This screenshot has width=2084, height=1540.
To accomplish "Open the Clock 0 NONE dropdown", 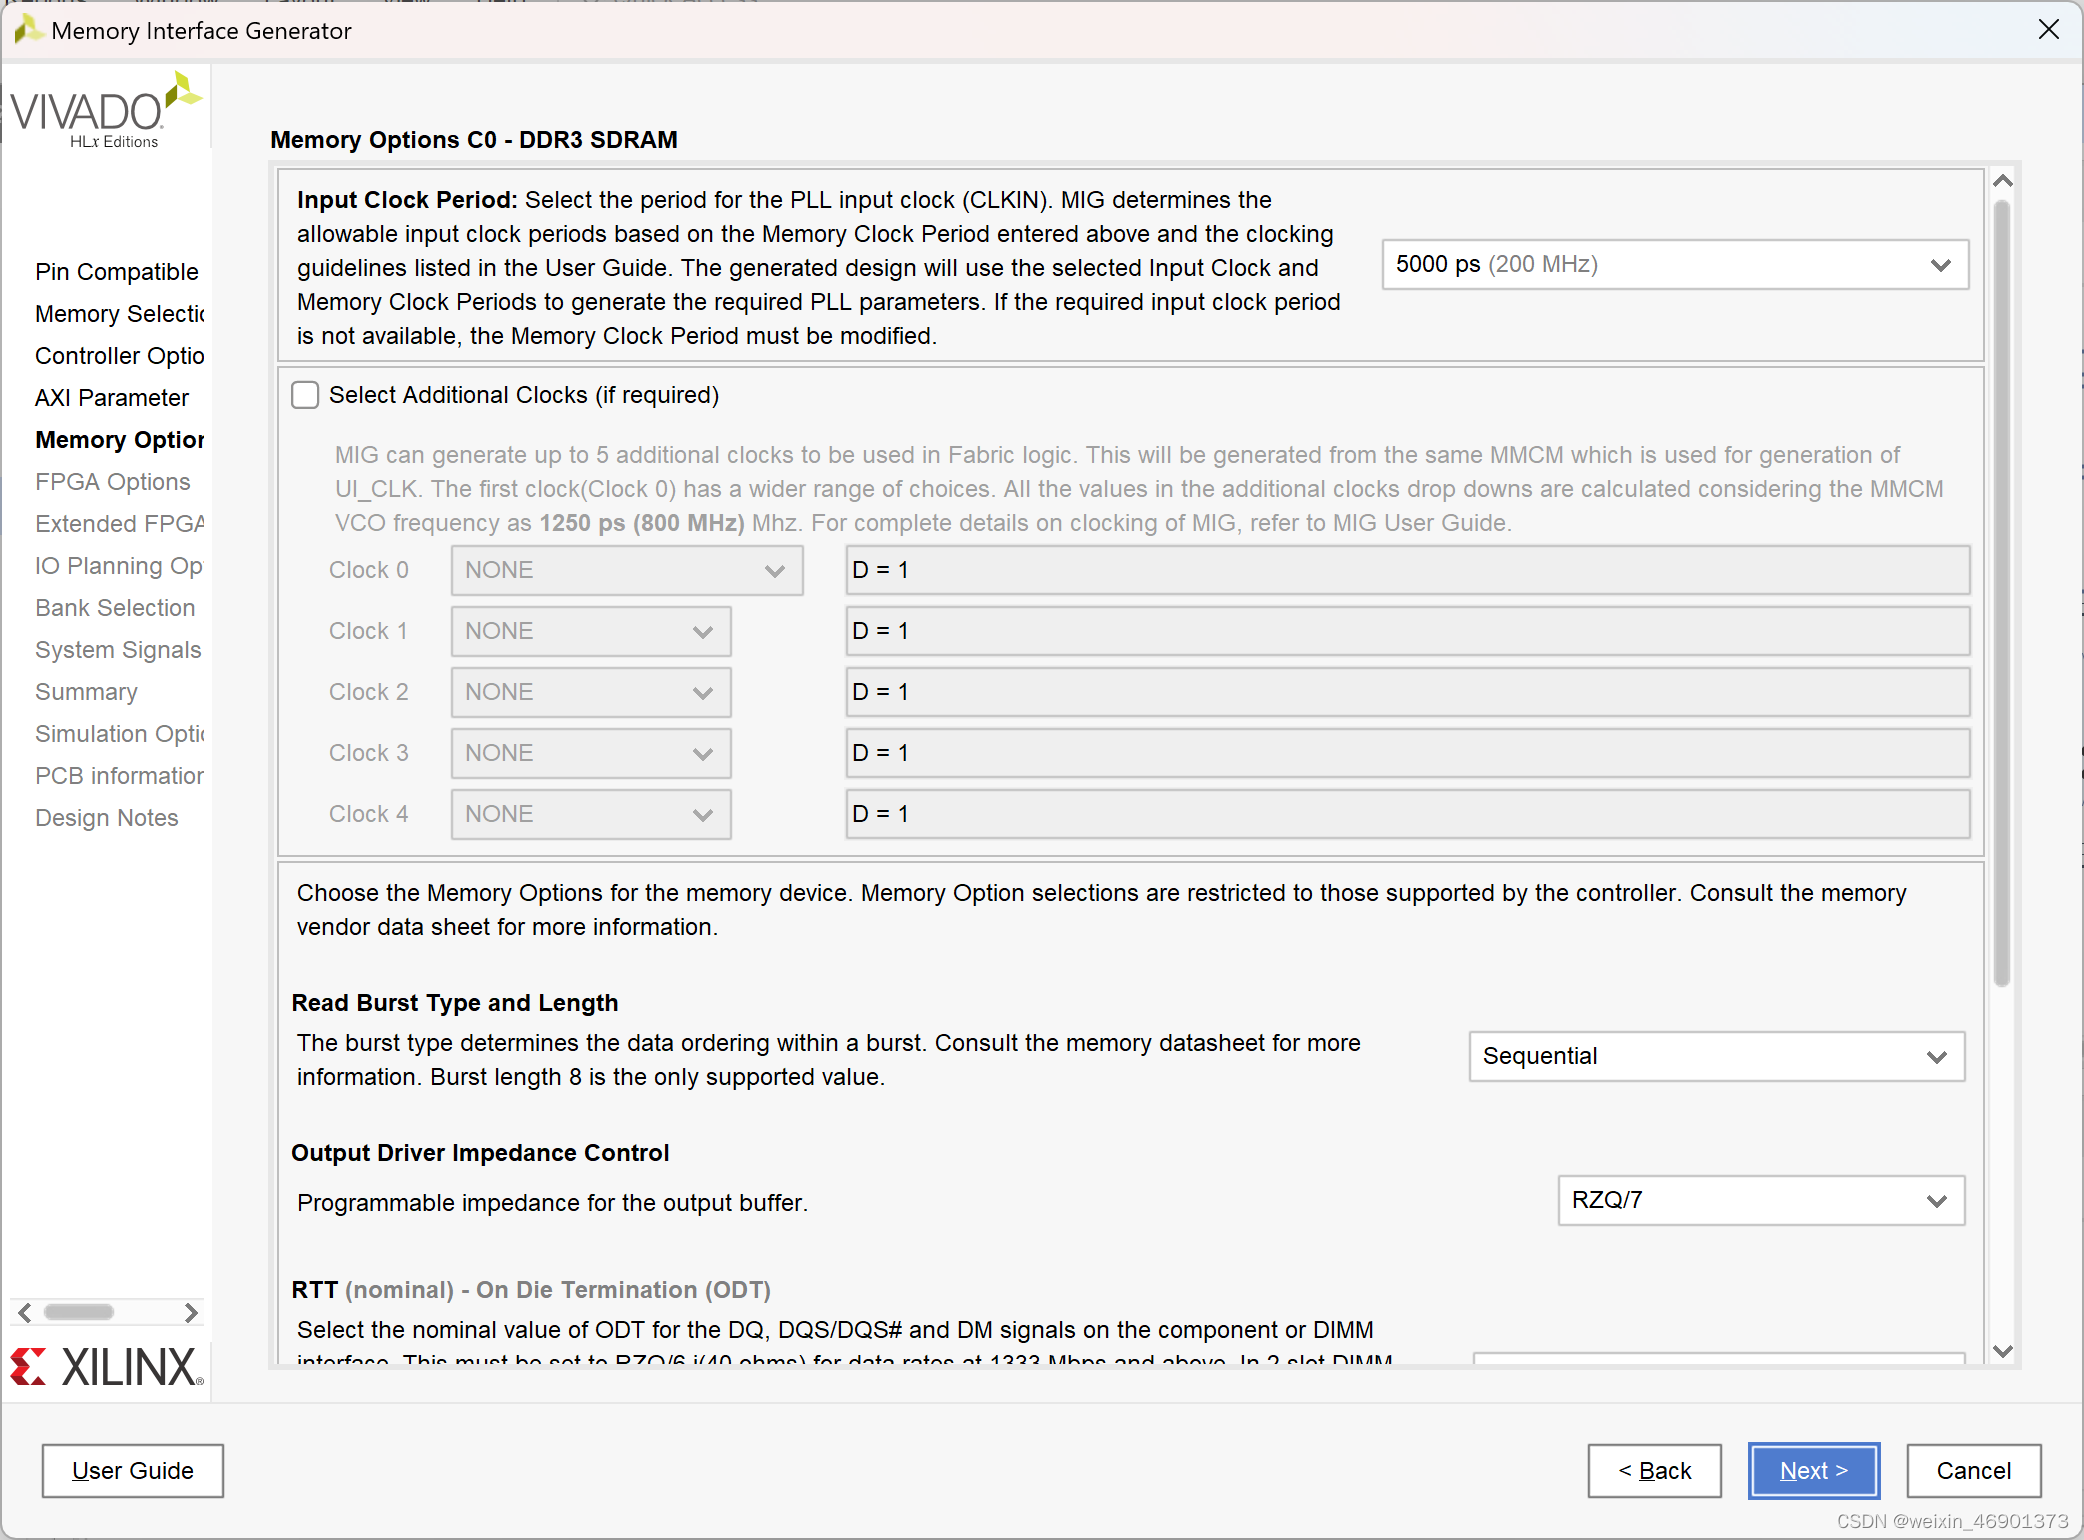I will coord(626,571).
